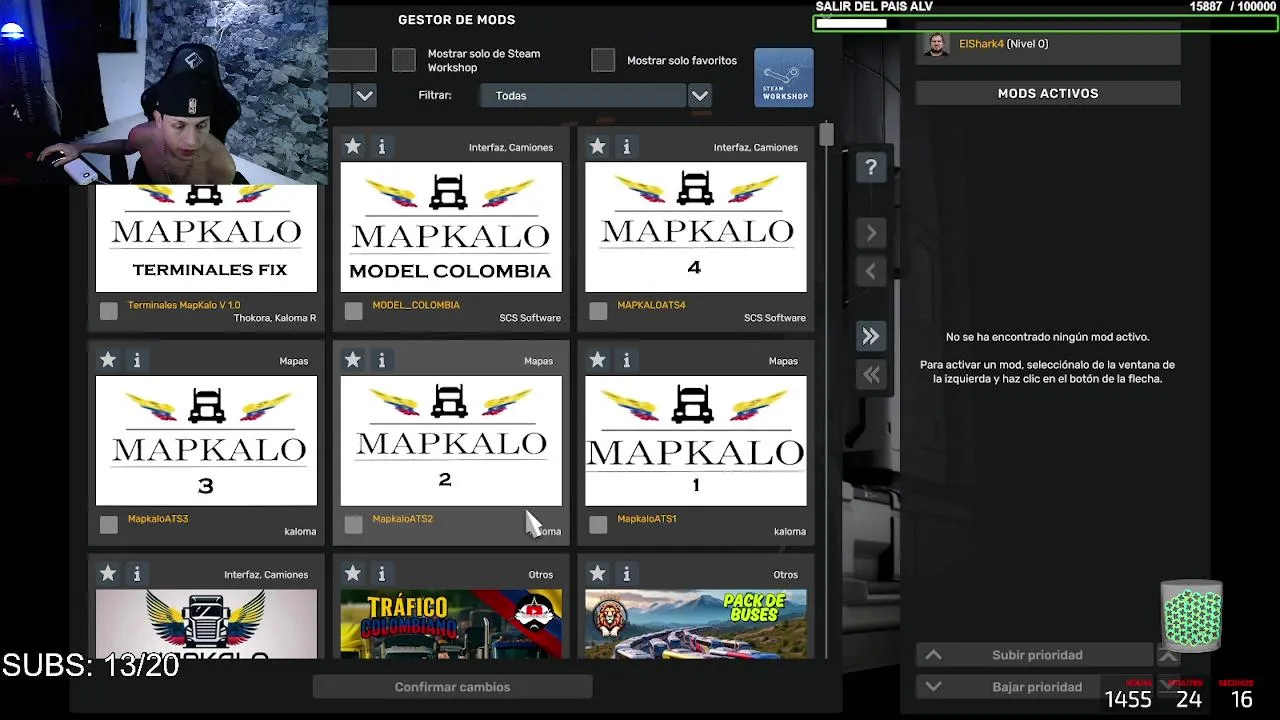
Task: Click the Mods Activos panel header
Action: pyautogui.click(x=1048, y=93)
